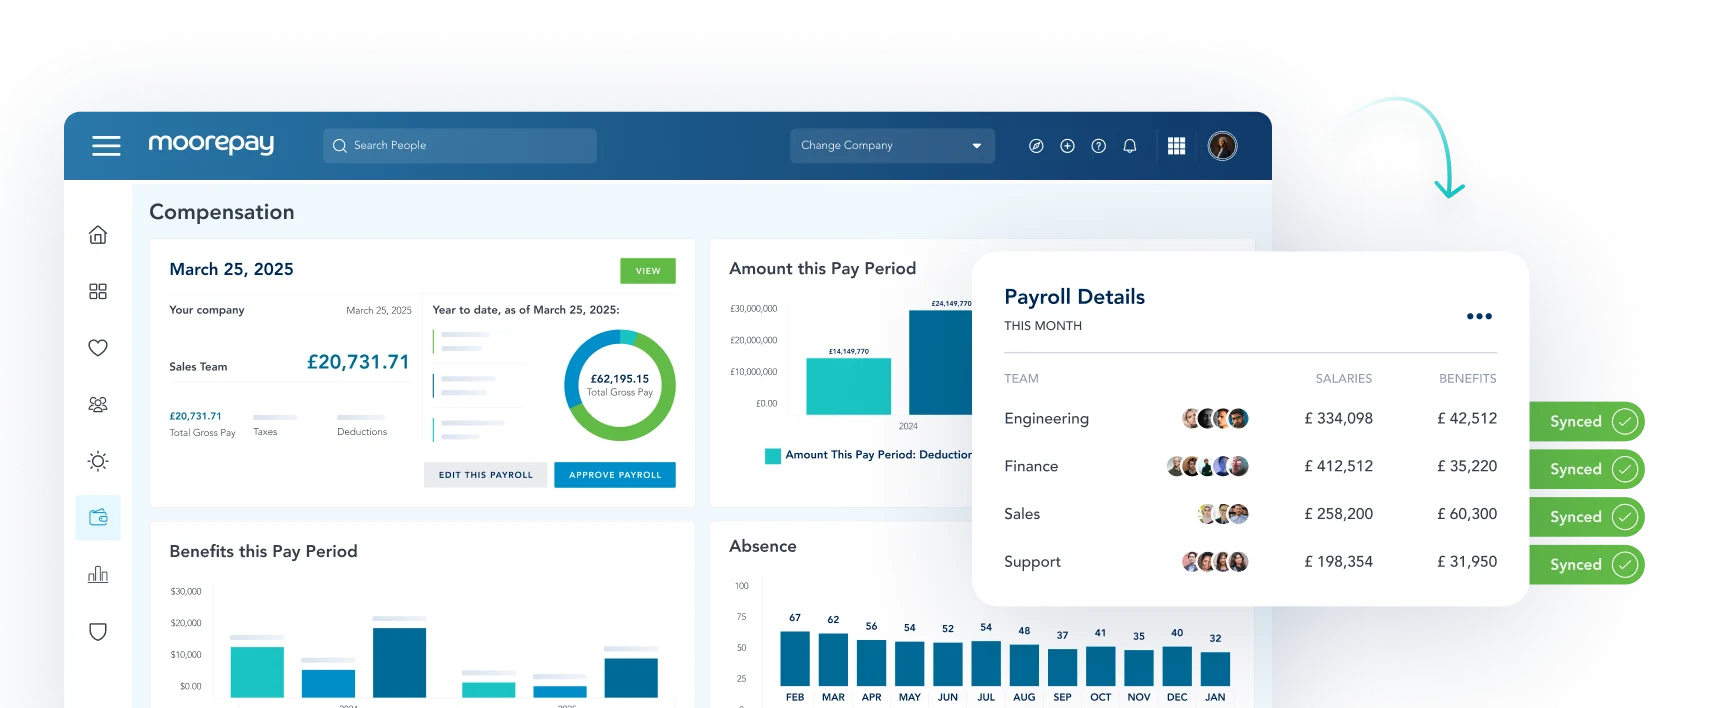Click the green VIEW button
Viewport: 1710px width, 708px height.
point(648,271)
